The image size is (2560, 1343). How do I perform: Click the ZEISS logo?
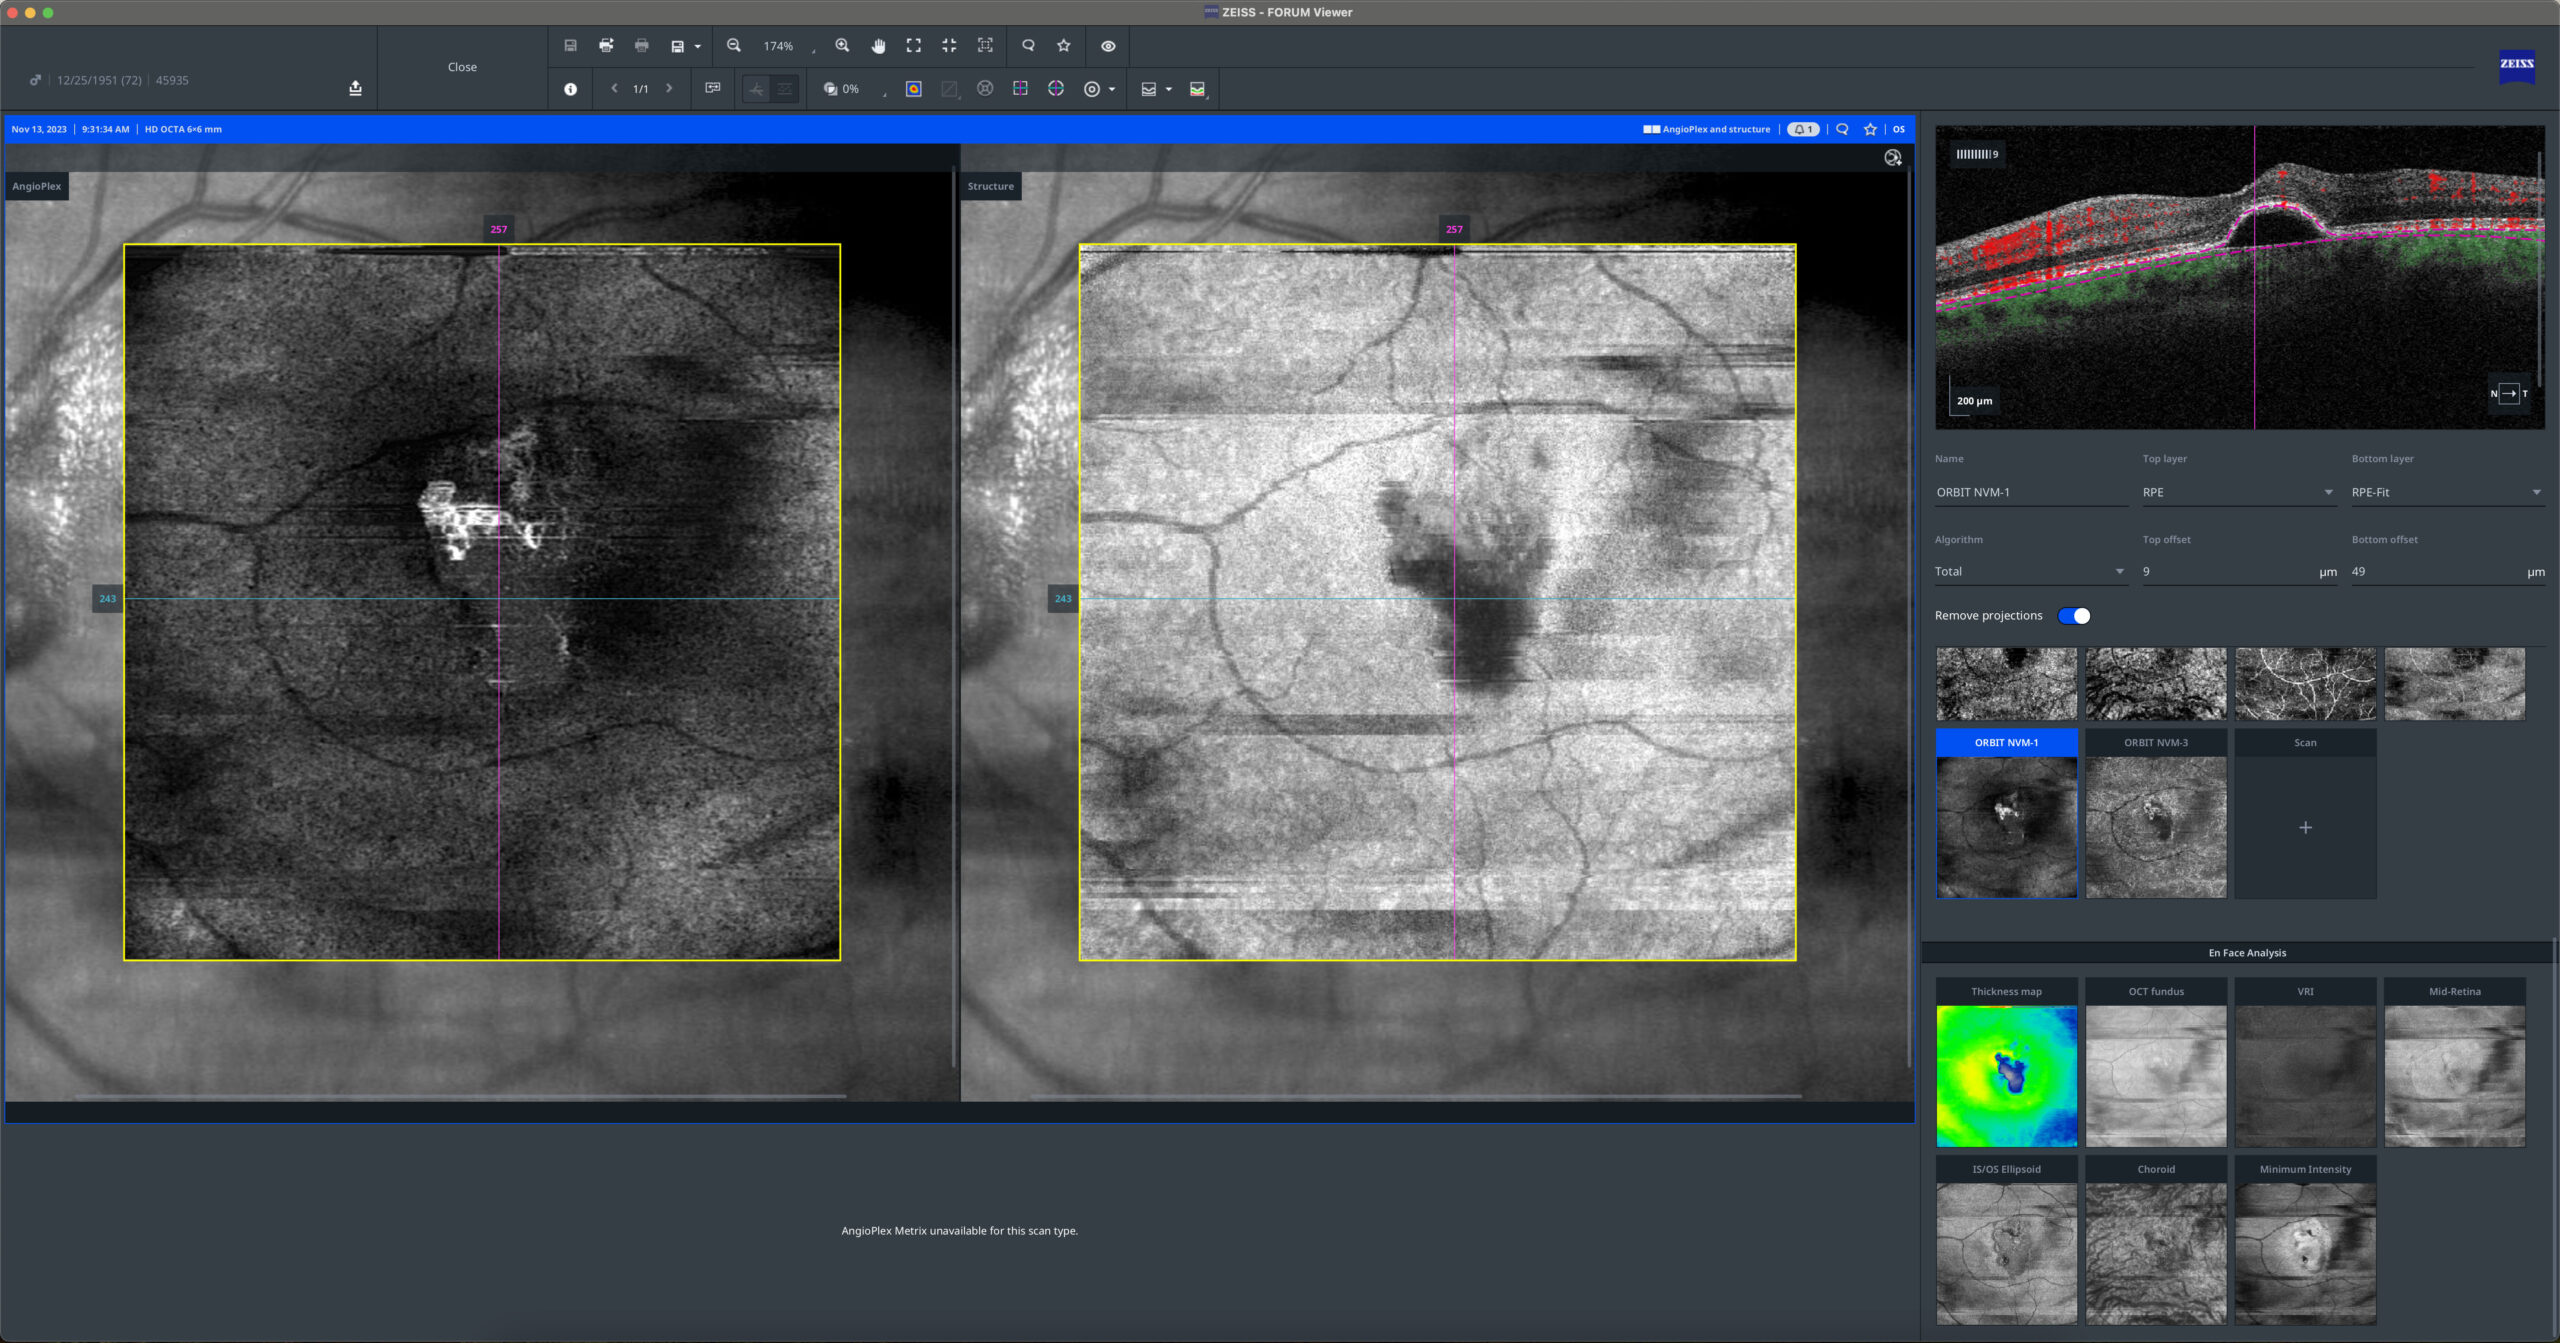pos(2517,65)
